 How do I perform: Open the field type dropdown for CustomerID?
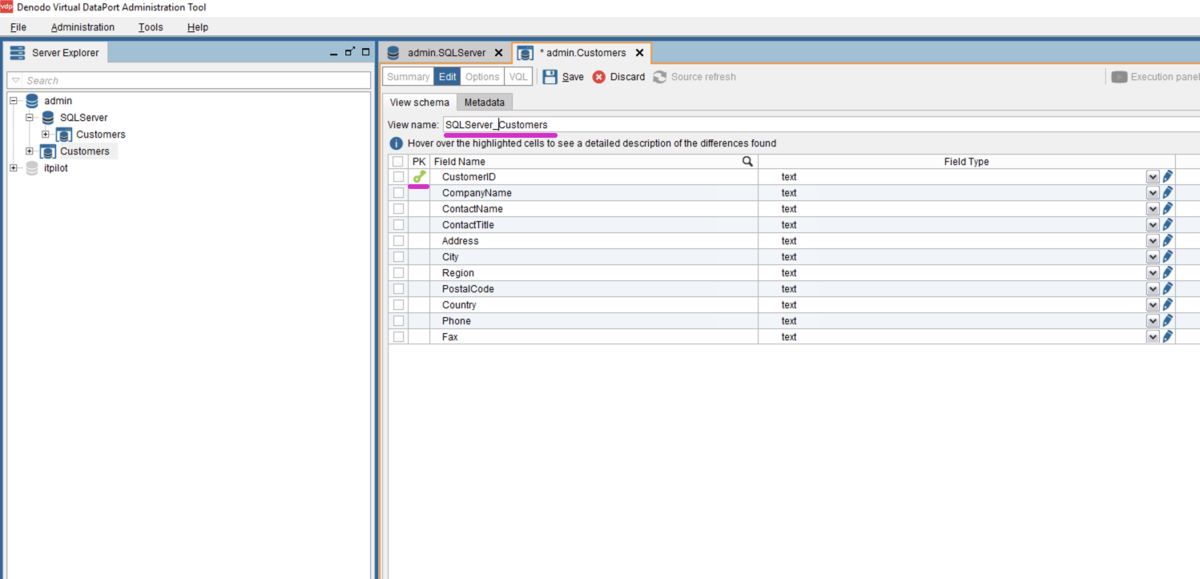click(1152, 177)
